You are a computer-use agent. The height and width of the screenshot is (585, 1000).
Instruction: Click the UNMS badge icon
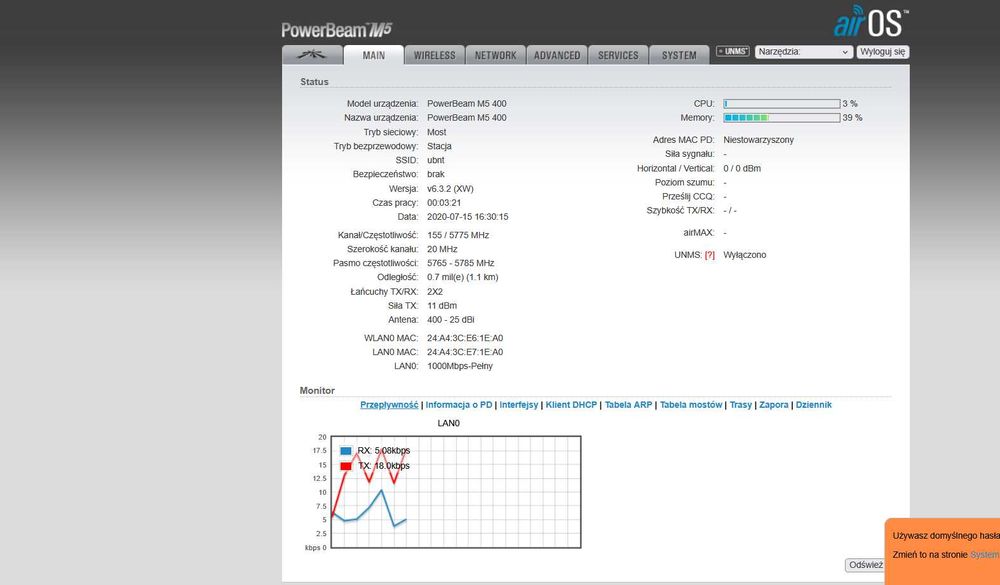(733, 52)
